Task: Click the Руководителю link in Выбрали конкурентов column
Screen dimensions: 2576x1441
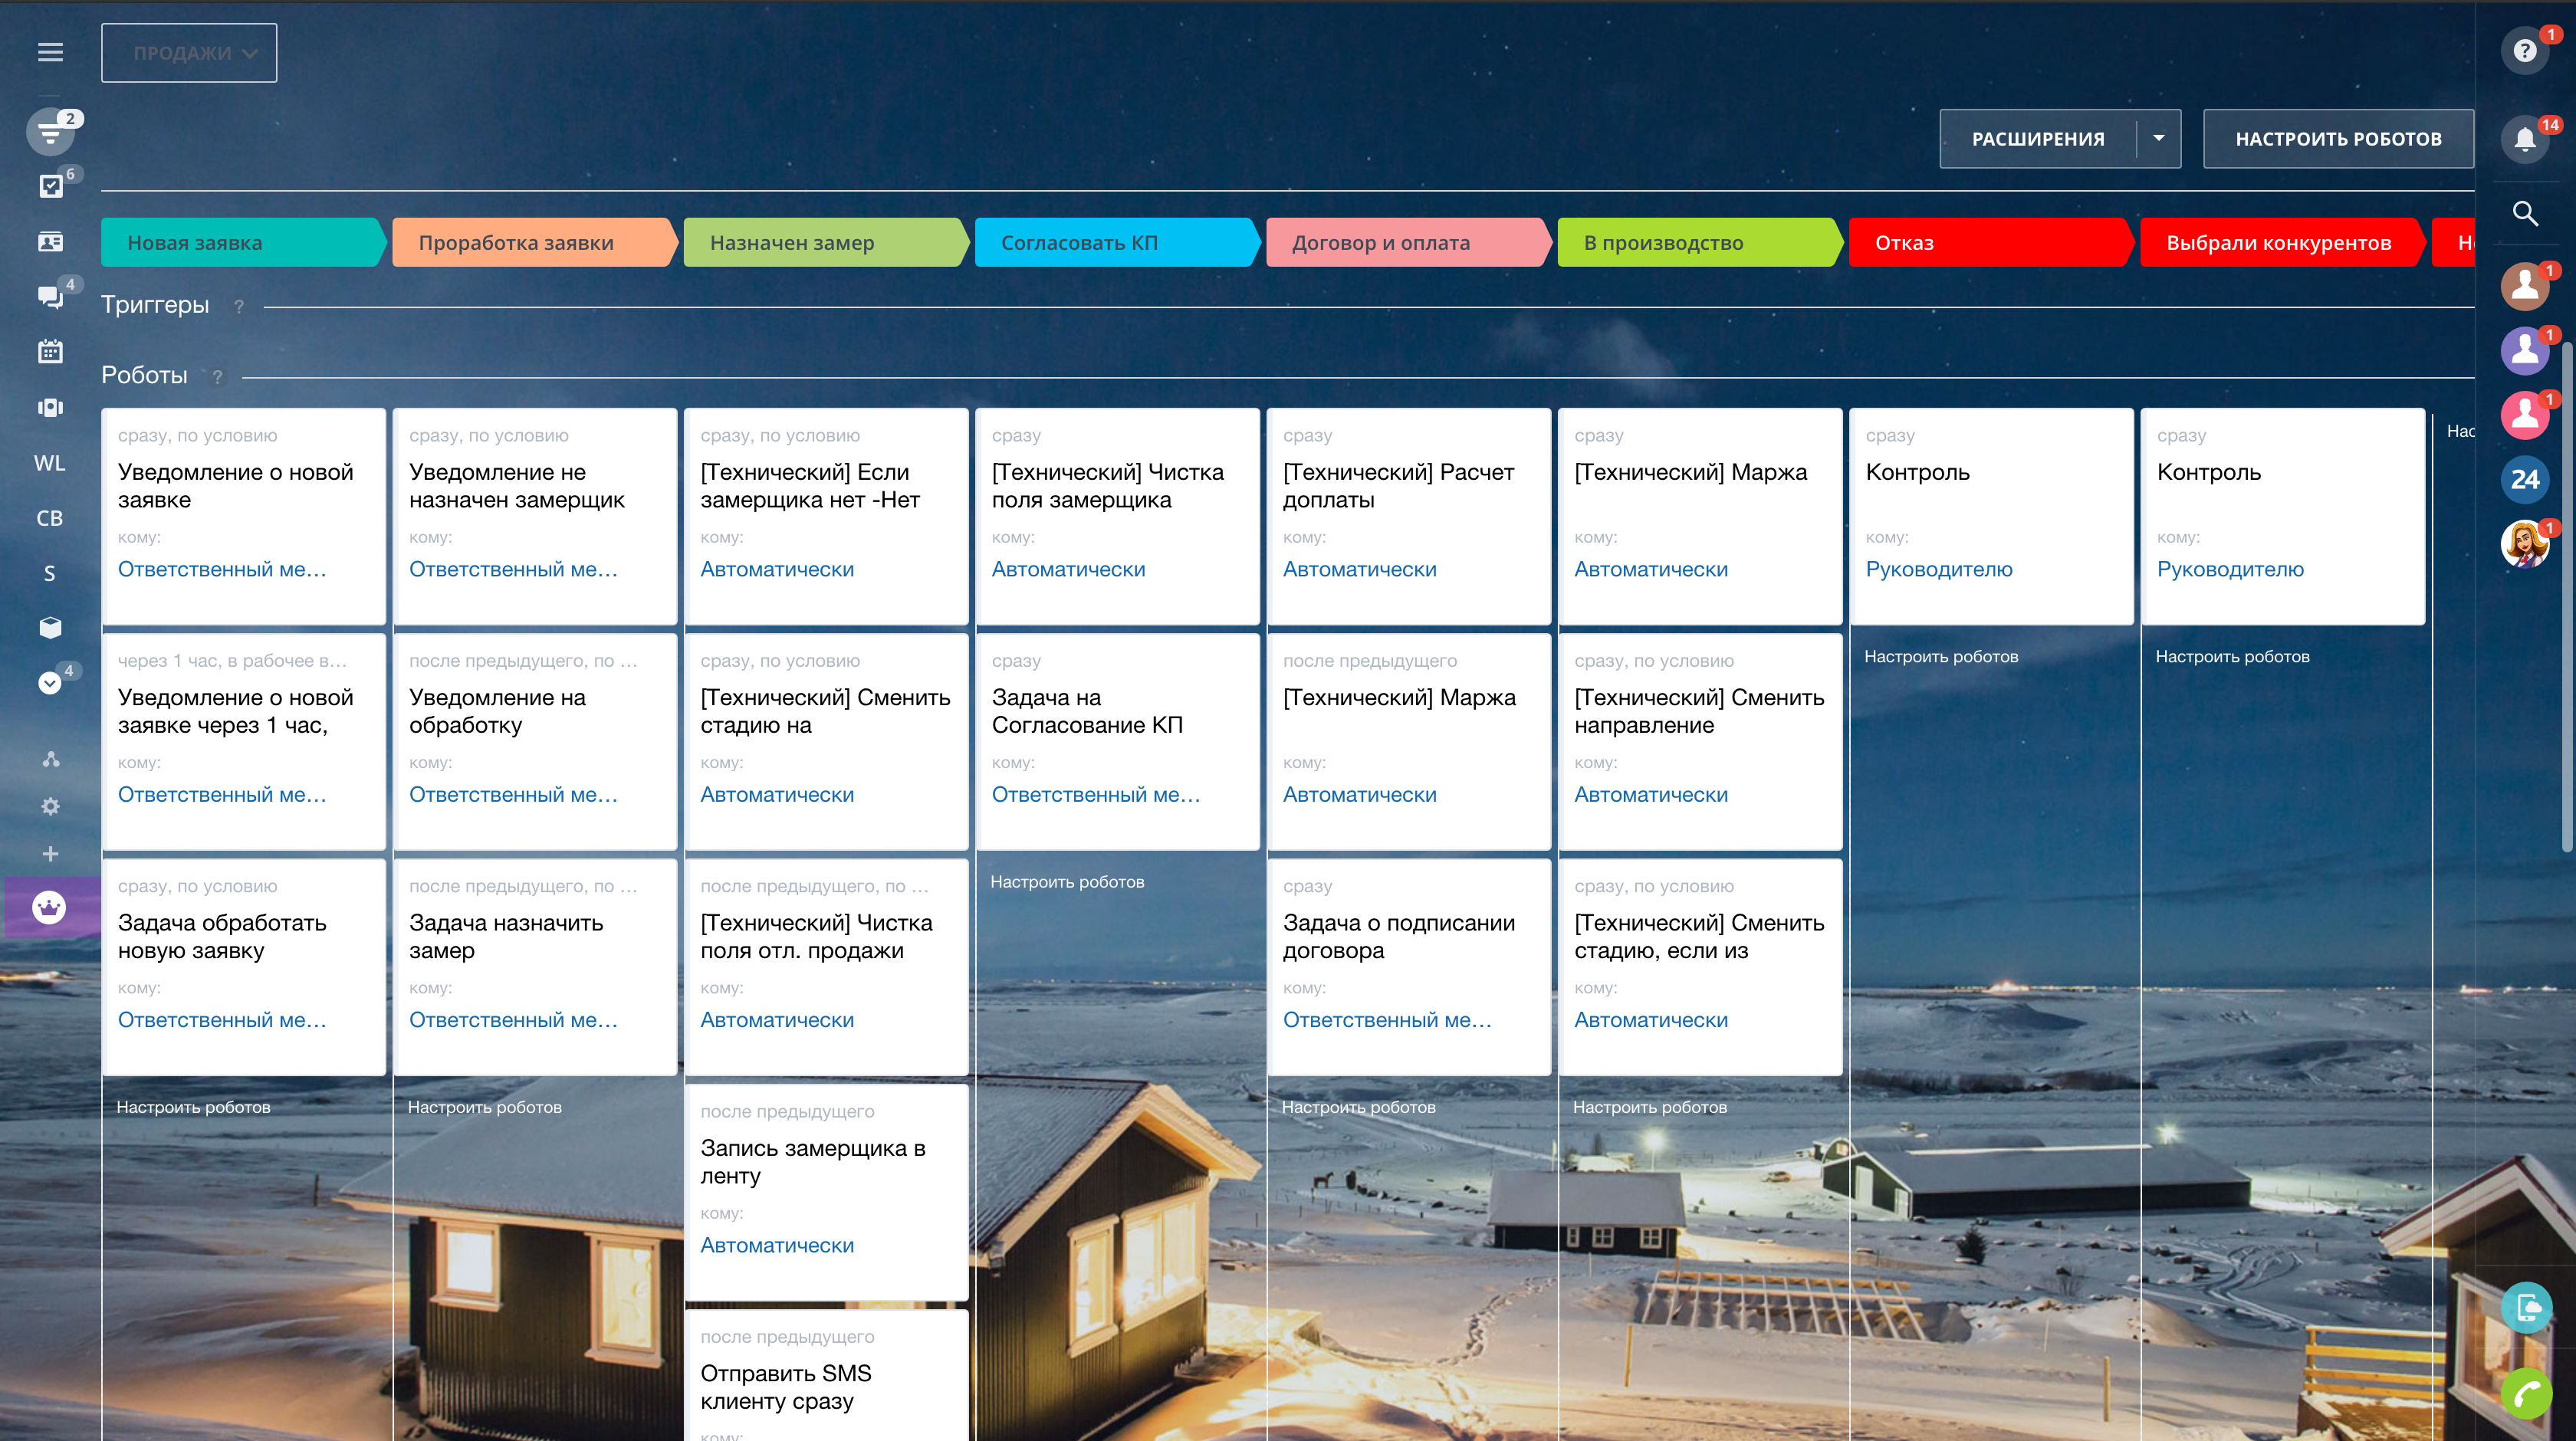Action: pos(2230,569)
